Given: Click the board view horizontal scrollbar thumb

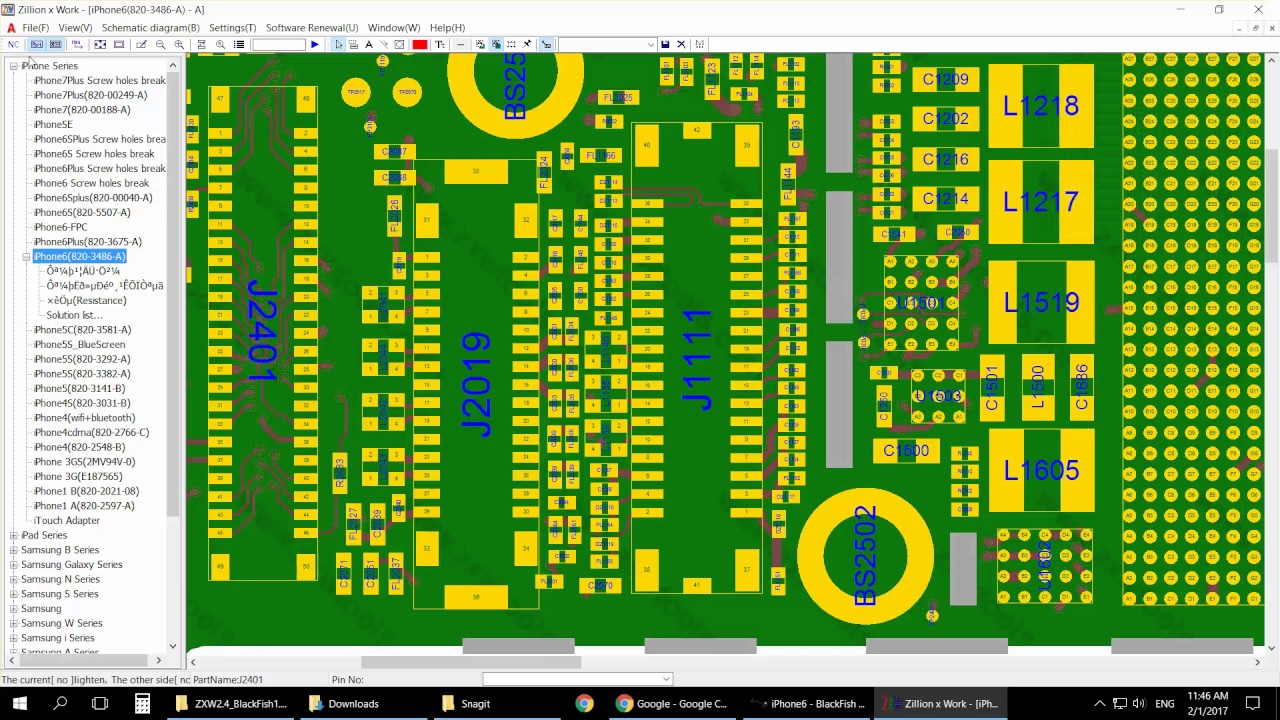Looking at the screenshot, I should pyautogui.click(x=470, y=662).
